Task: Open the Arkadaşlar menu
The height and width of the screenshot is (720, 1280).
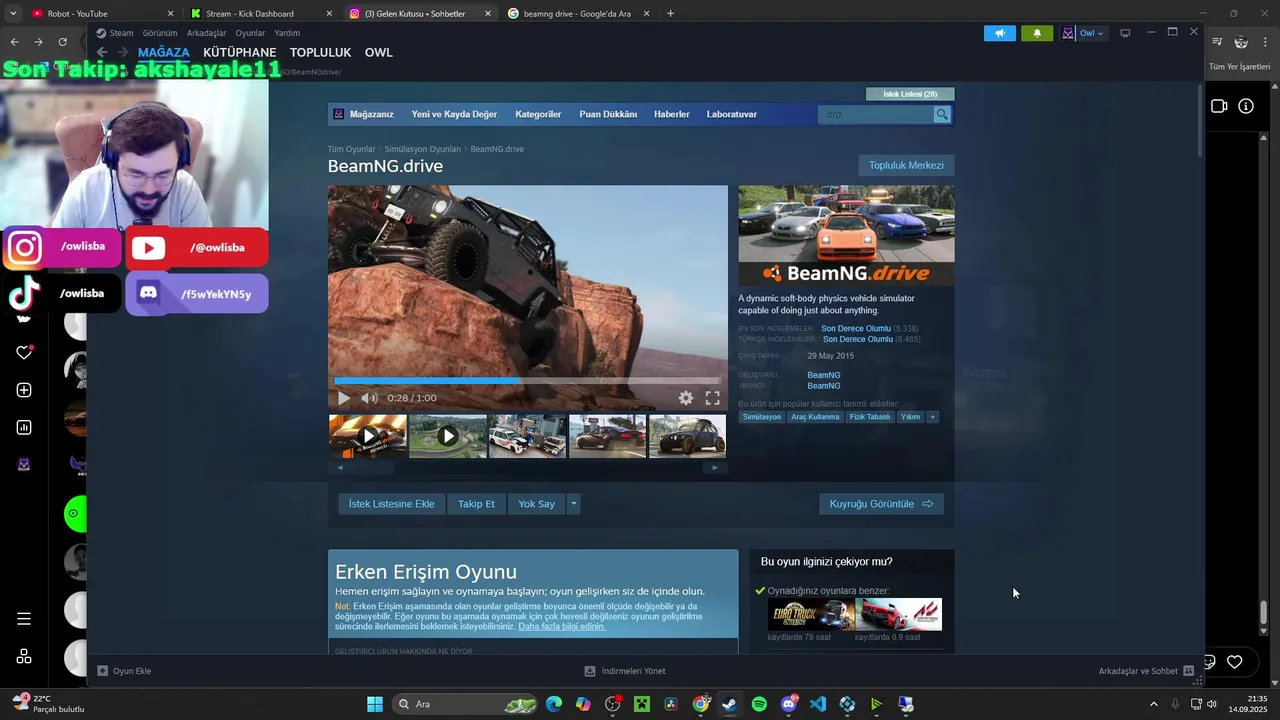Action: tap(206, 33)
